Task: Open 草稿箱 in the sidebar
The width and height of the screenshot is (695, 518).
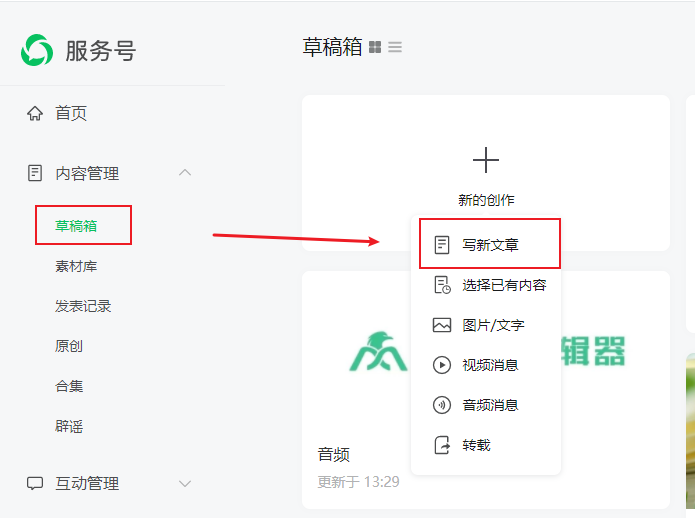Action: [76, 226]
